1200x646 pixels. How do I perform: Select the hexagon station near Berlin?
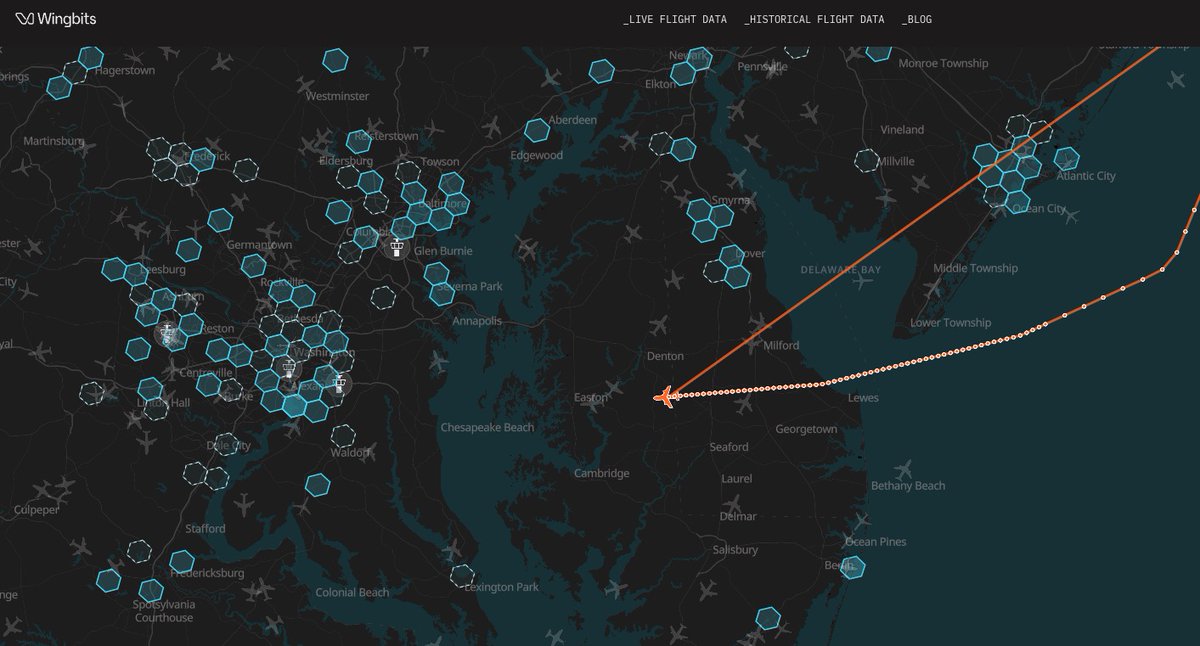click(x=851, y=567)
